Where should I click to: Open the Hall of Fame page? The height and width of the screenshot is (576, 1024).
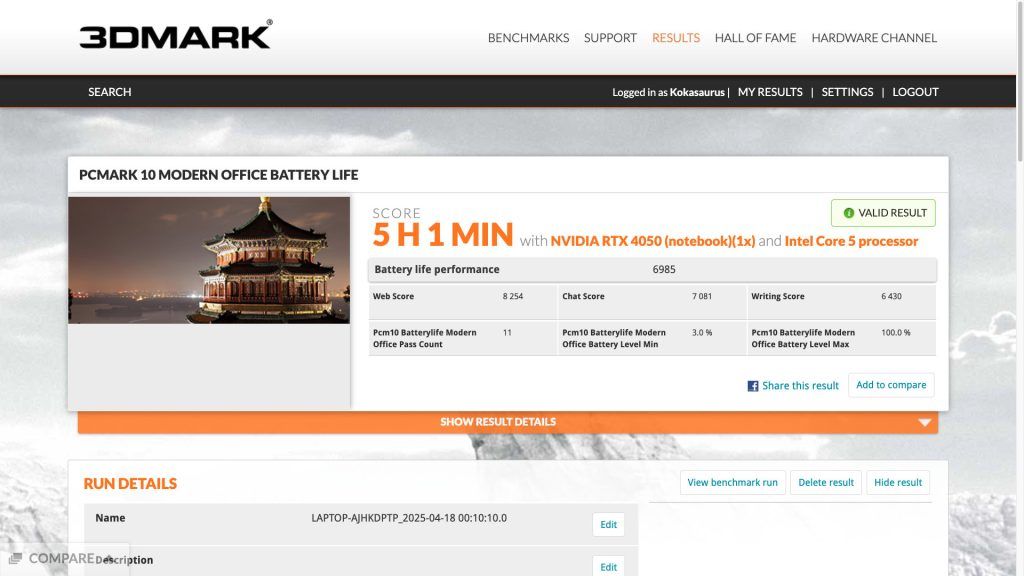pos(756,38)
